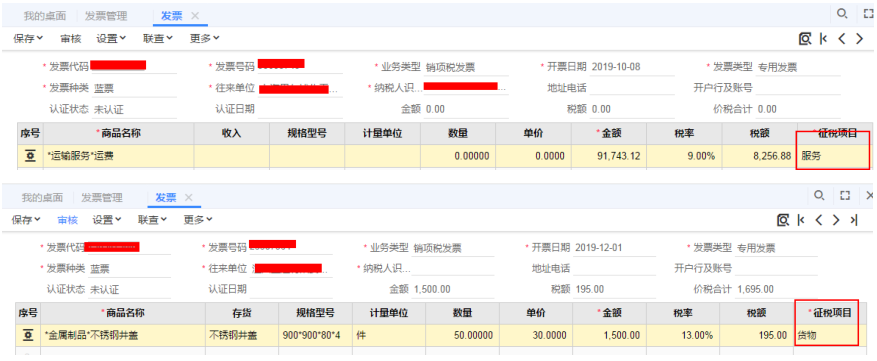Click the 开票日期 field showing 2019-10-08
Viewport: 877px width, 361px height.
(x=632, y=67)
